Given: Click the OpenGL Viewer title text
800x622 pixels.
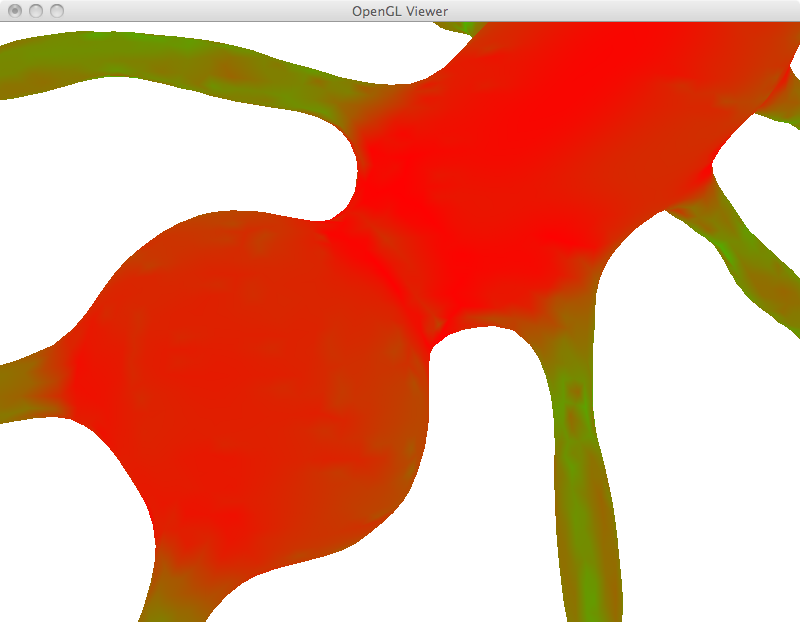Looking at the screenshot, I should 400,11.
